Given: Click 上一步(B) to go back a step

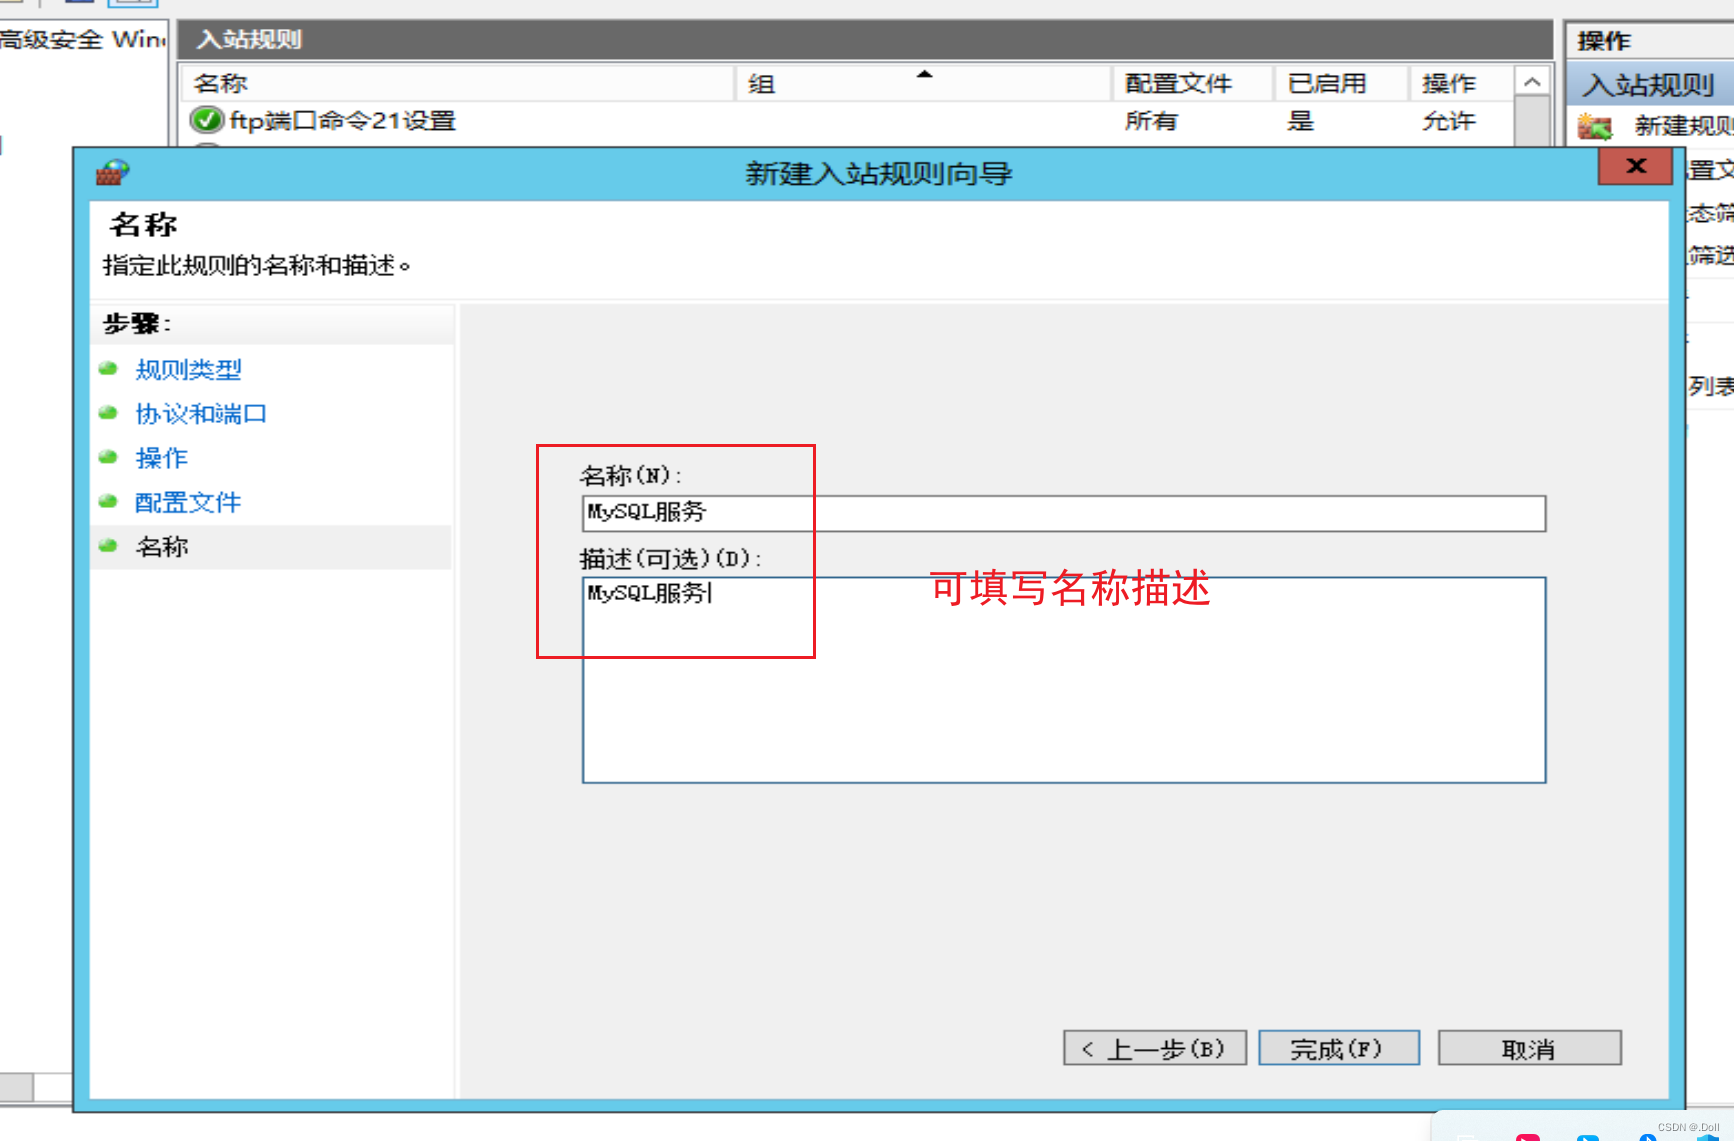Looking at the screenshot, I should [x=1153, y=1048].
